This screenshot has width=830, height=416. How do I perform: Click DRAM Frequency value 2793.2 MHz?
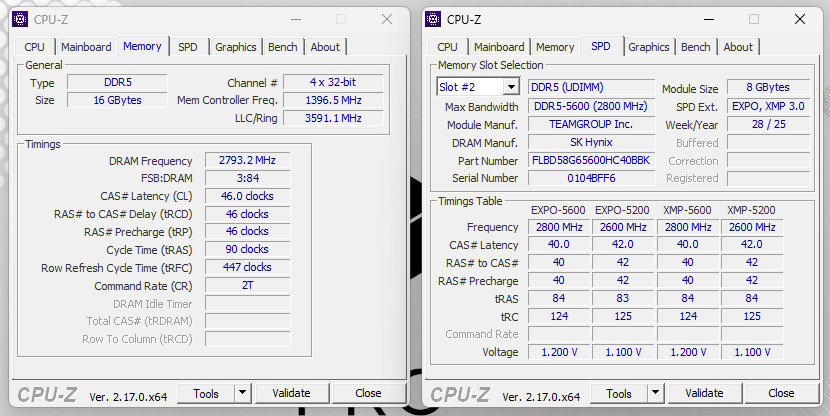[x=247, y=160]
